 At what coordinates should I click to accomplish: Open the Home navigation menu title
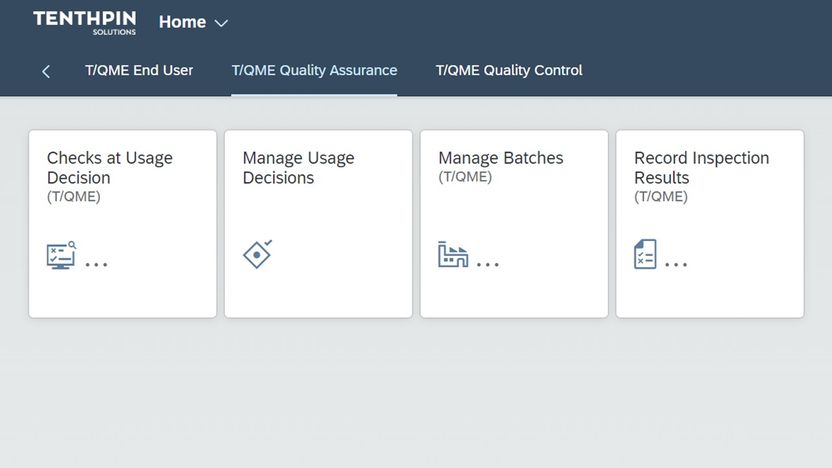point(182,22)
